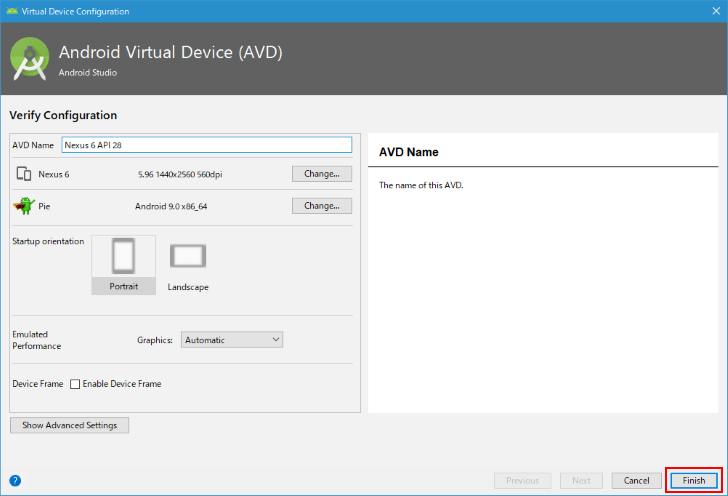Select Portrait startup orientation
This screenshot has height=496, width=728.
click(124, 265)
